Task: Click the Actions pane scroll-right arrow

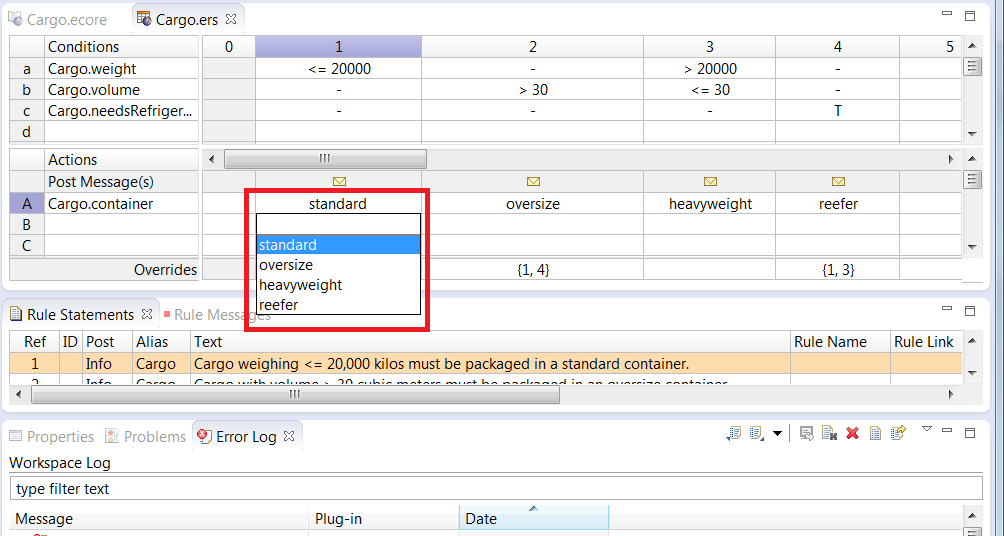Action: pyautogui.click(x=951, y=158)
